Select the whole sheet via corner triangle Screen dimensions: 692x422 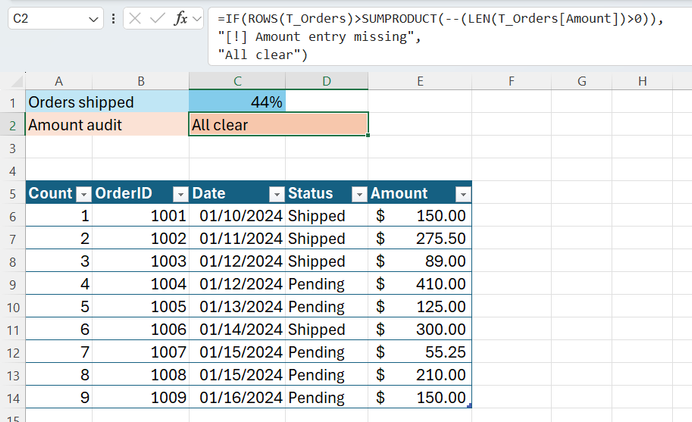click(x=17, y=81)
